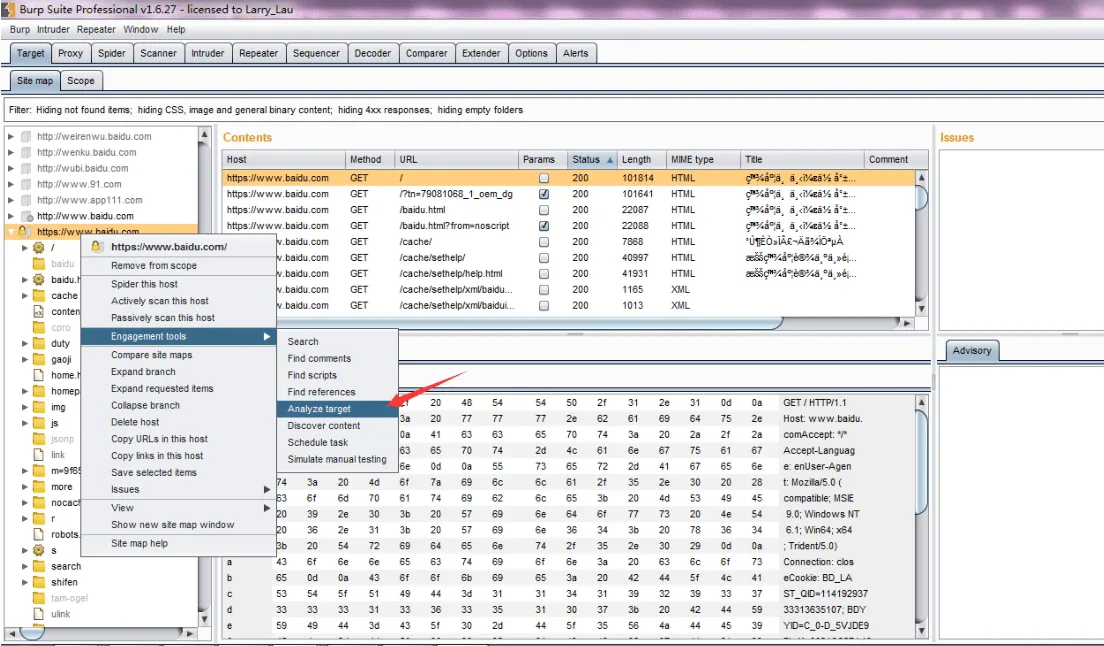Click the robots file icon

coord(39,534)
